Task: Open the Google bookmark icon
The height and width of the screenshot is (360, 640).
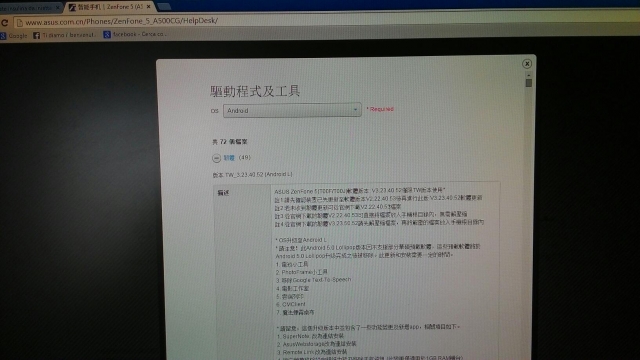Action: [3, 36]
